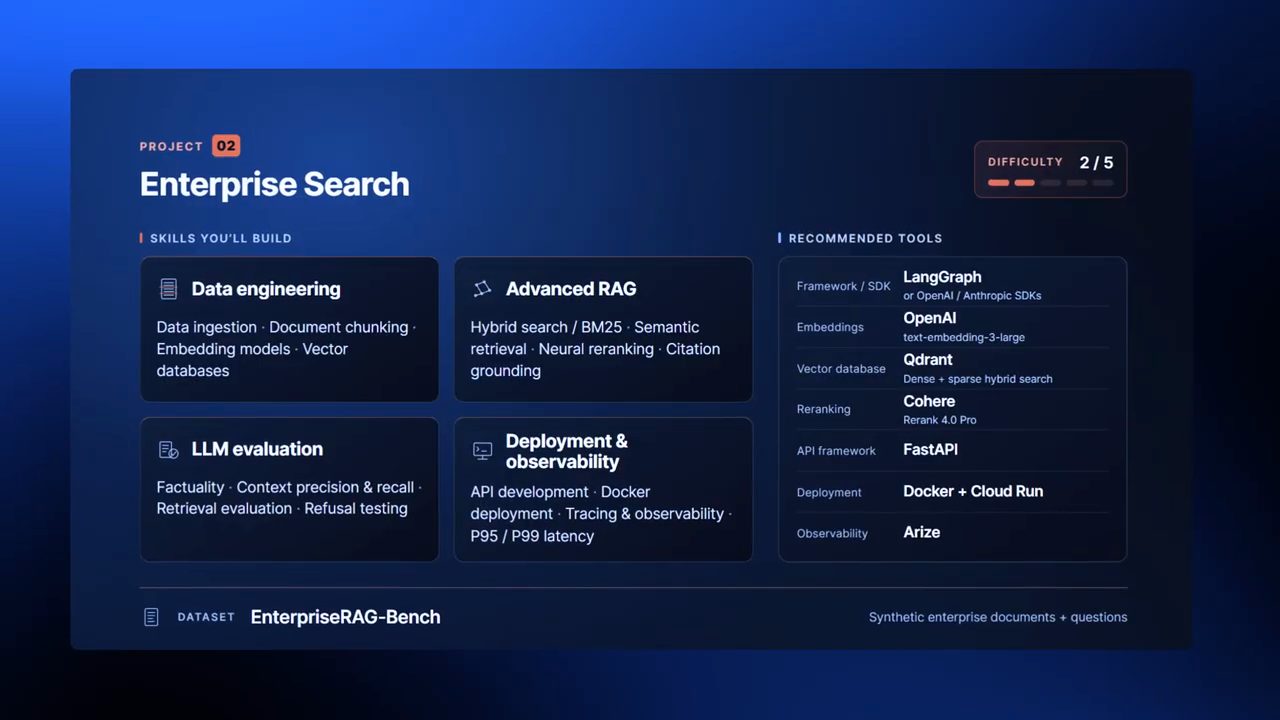
Task: Click the EnterpriseRAG-Bench dataset name
Action: [345, 617]
